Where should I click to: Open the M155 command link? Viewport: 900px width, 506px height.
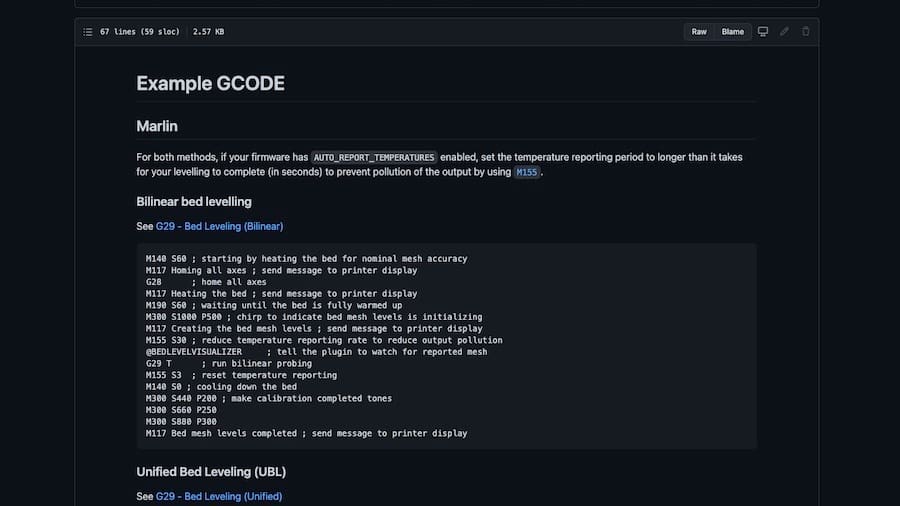point(526,172)
